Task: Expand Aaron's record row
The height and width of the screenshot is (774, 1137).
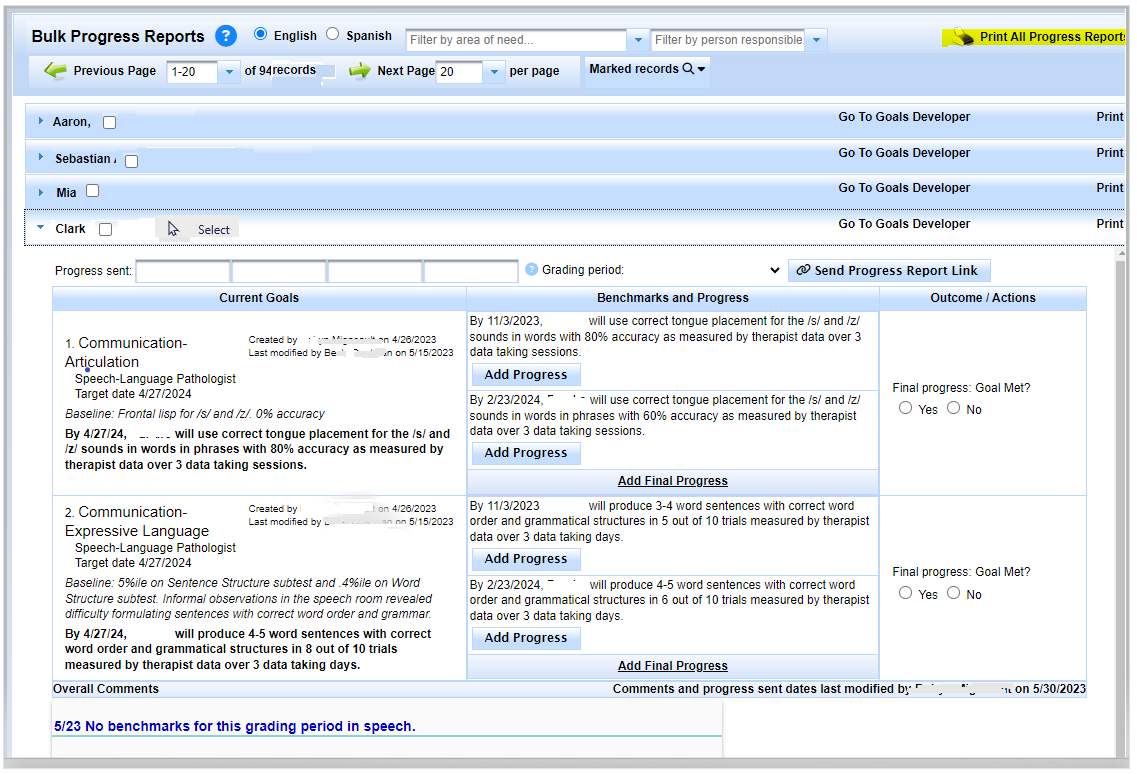Action: click(x=41, y=120)
